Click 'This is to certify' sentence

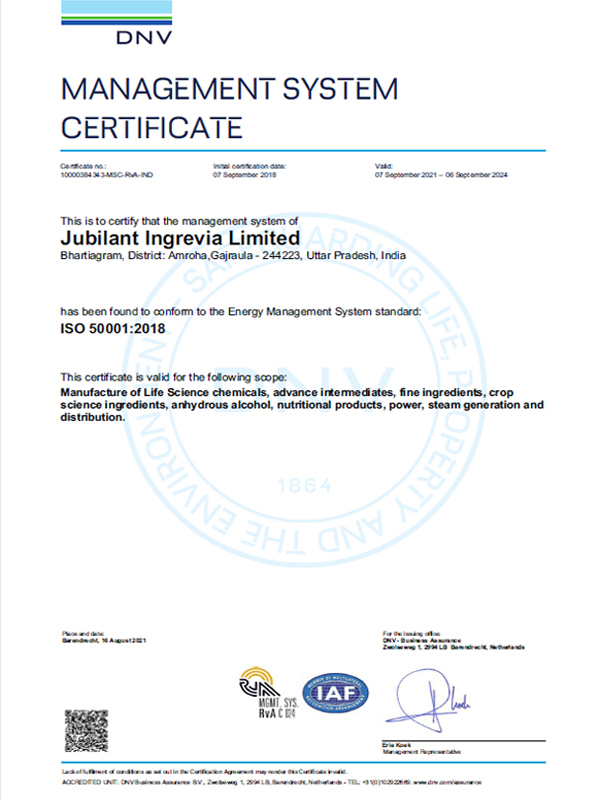pos(179,221)
